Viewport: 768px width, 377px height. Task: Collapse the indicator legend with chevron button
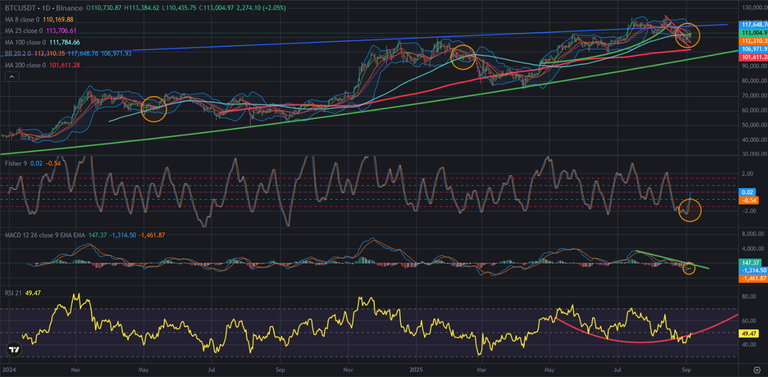point(12,76)
